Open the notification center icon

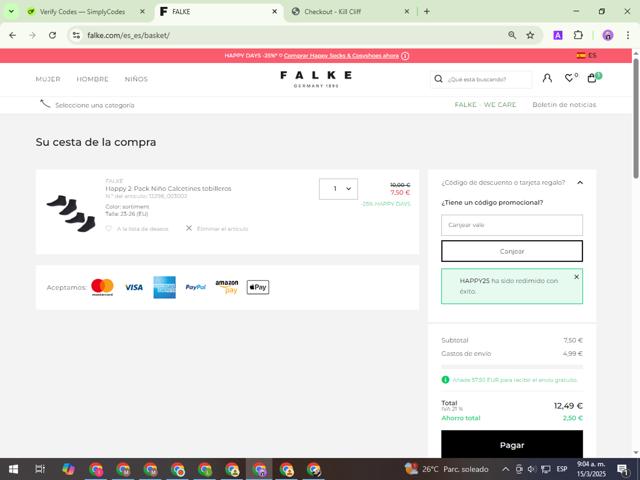click(622, 469)
